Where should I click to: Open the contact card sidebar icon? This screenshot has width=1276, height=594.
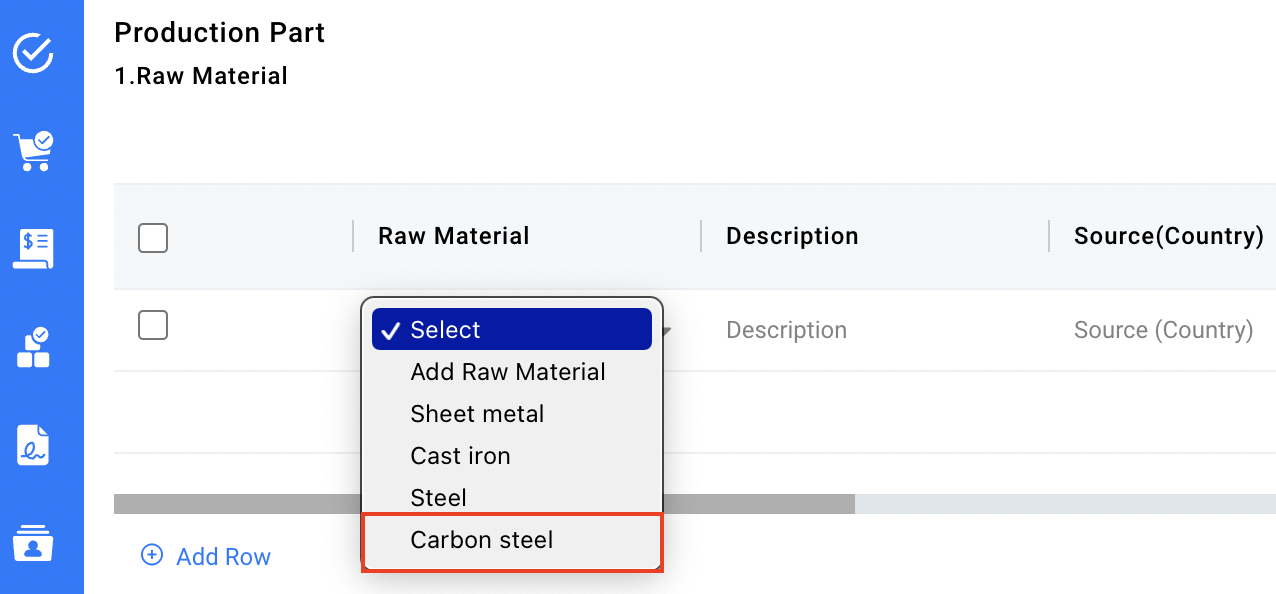33,543
